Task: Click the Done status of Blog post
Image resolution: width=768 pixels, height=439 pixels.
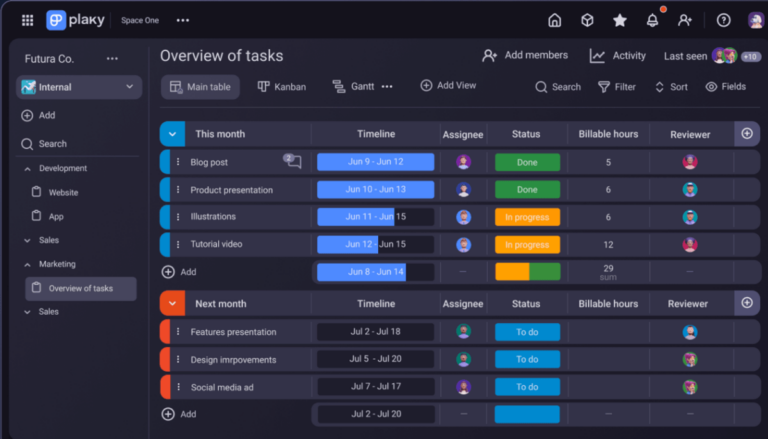Action: click(527, 162)
